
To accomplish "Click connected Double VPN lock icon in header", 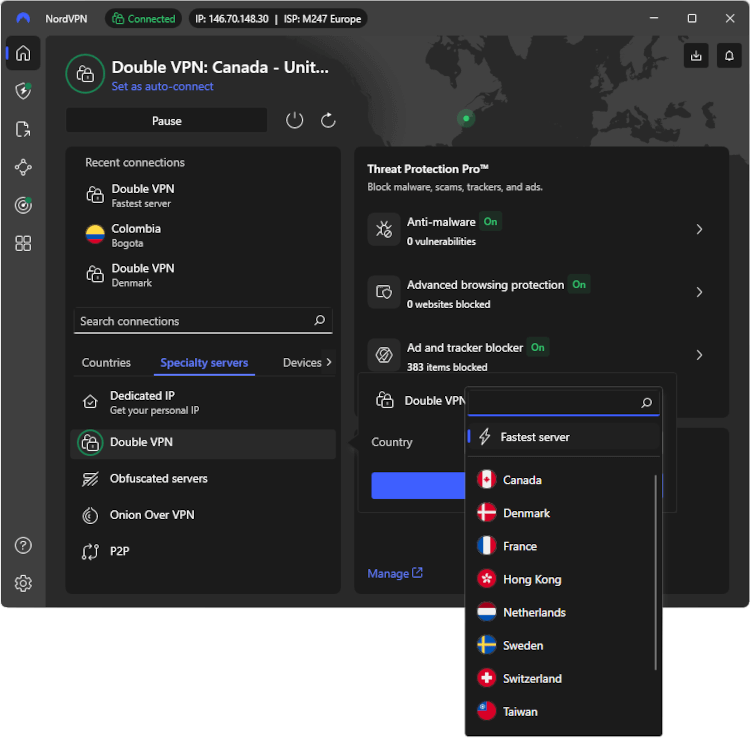I will tap(85, 74).
